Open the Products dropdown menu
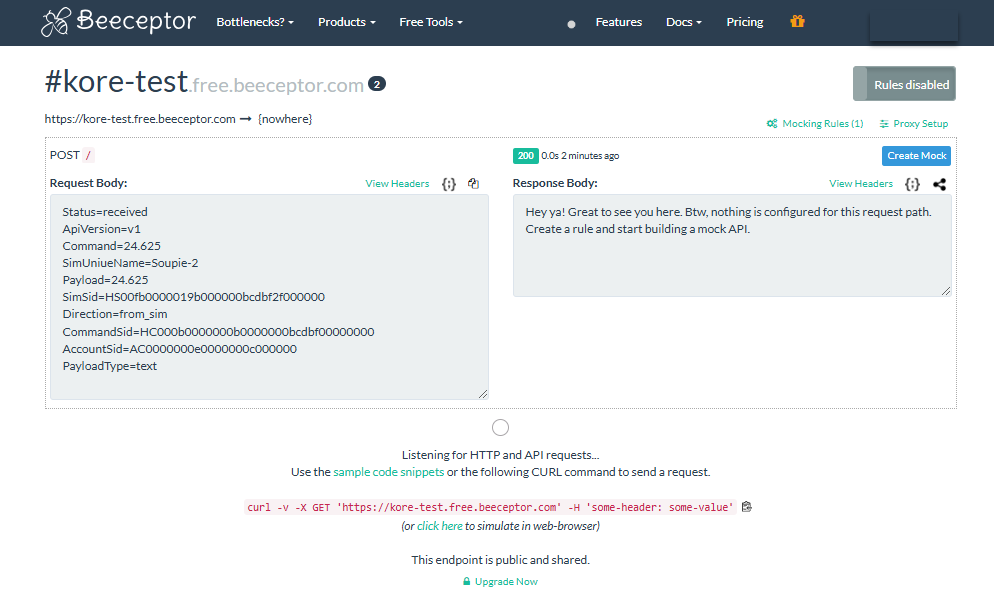The image size is (994, 604). click(347, 22)
